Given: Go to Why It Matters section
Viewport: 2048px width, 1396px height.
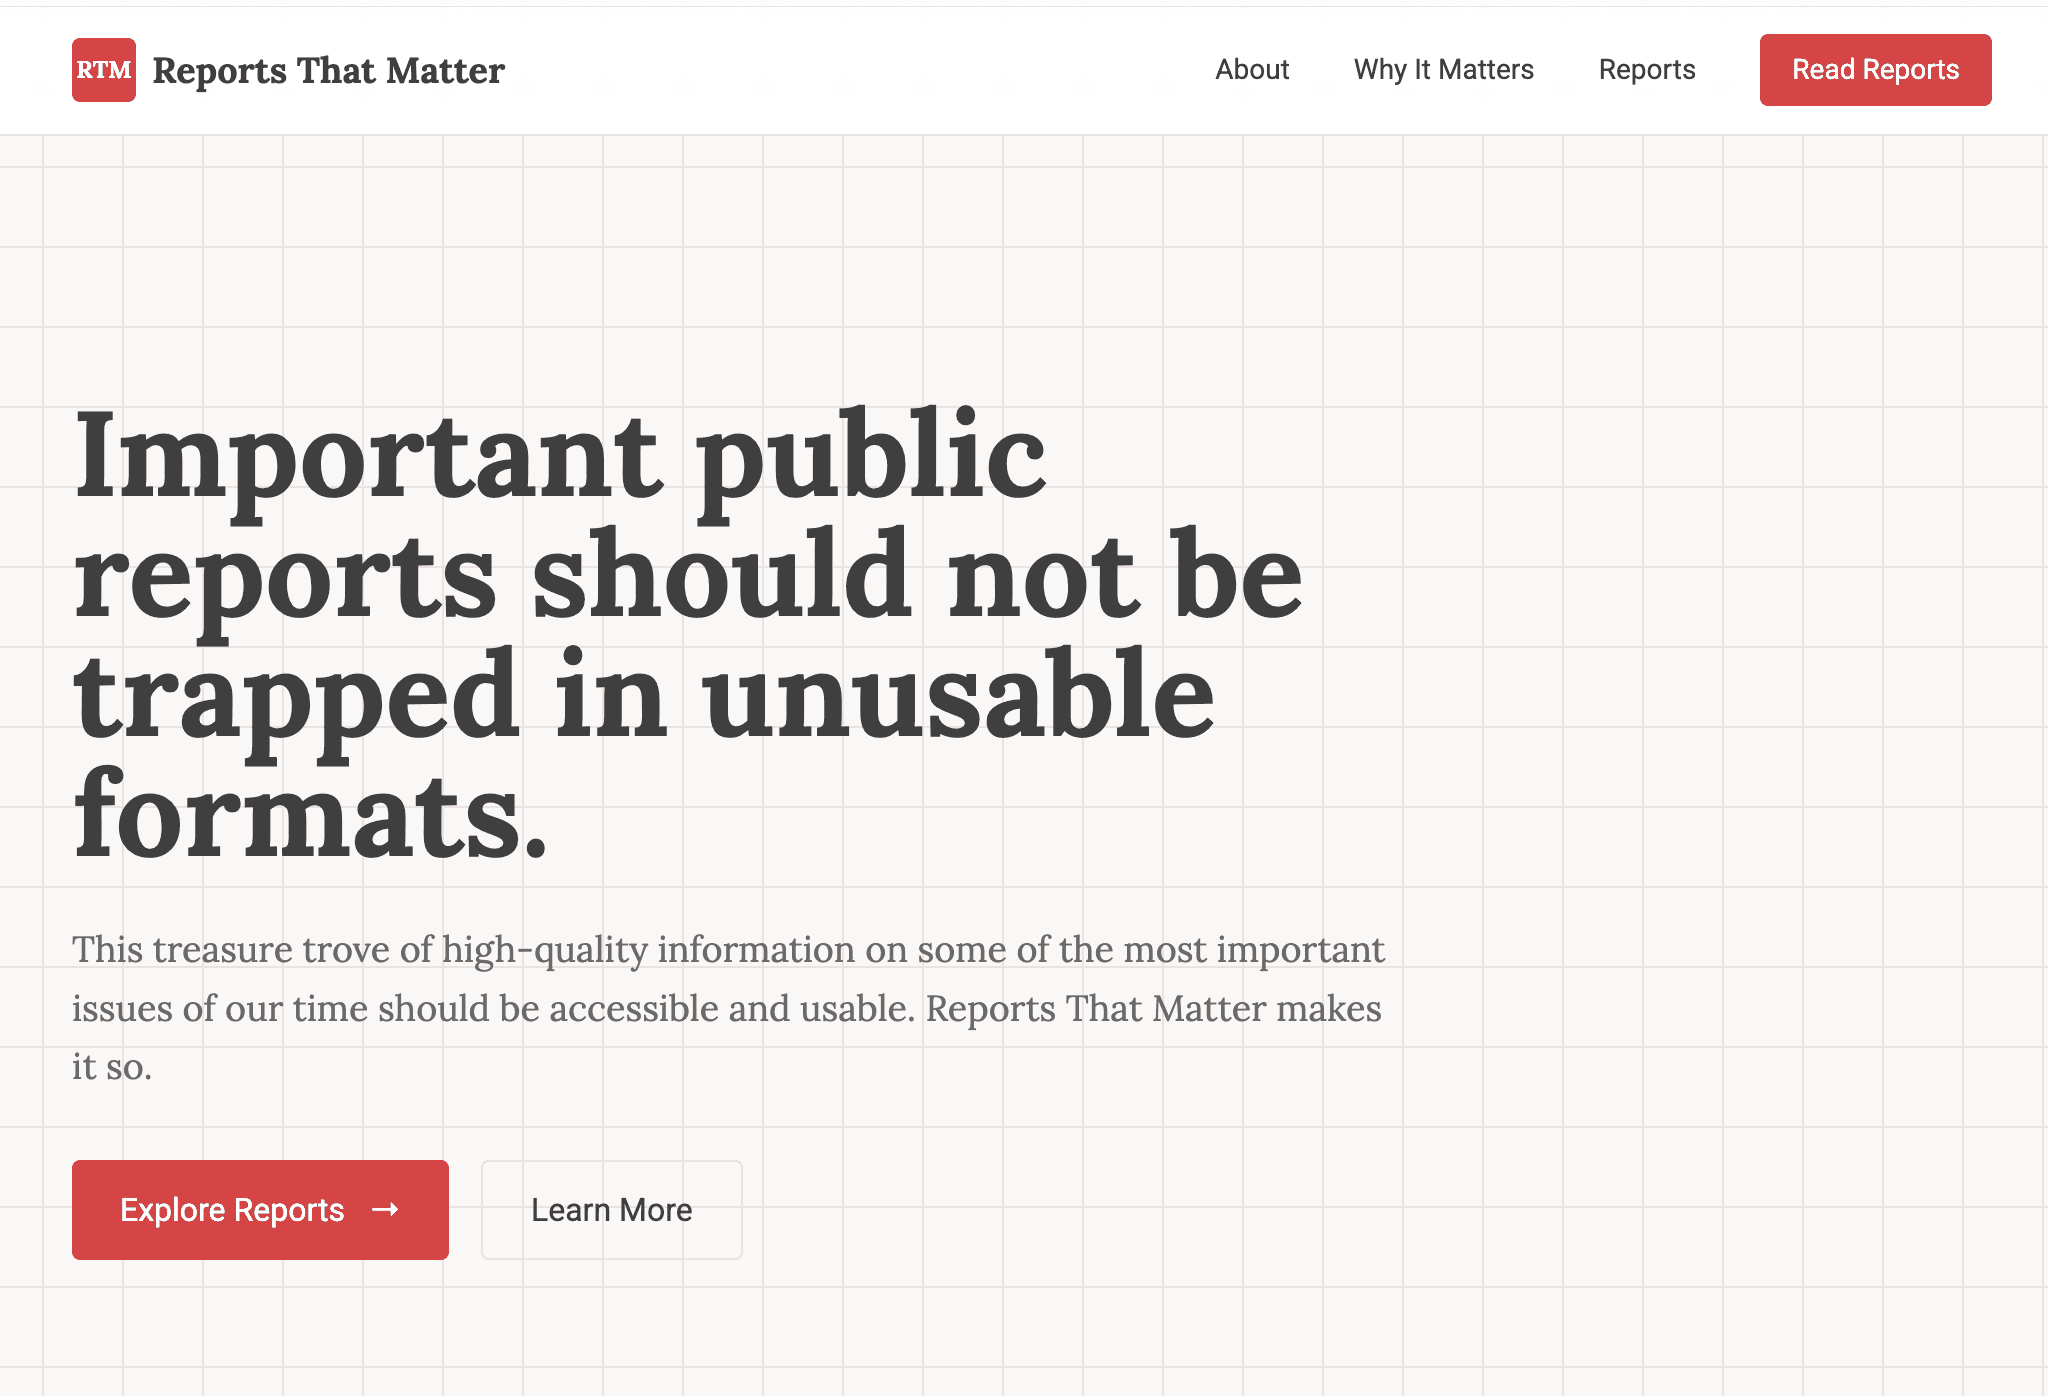Looking at the screenshot, I should pyautogui.click(x=1443, y=70).
